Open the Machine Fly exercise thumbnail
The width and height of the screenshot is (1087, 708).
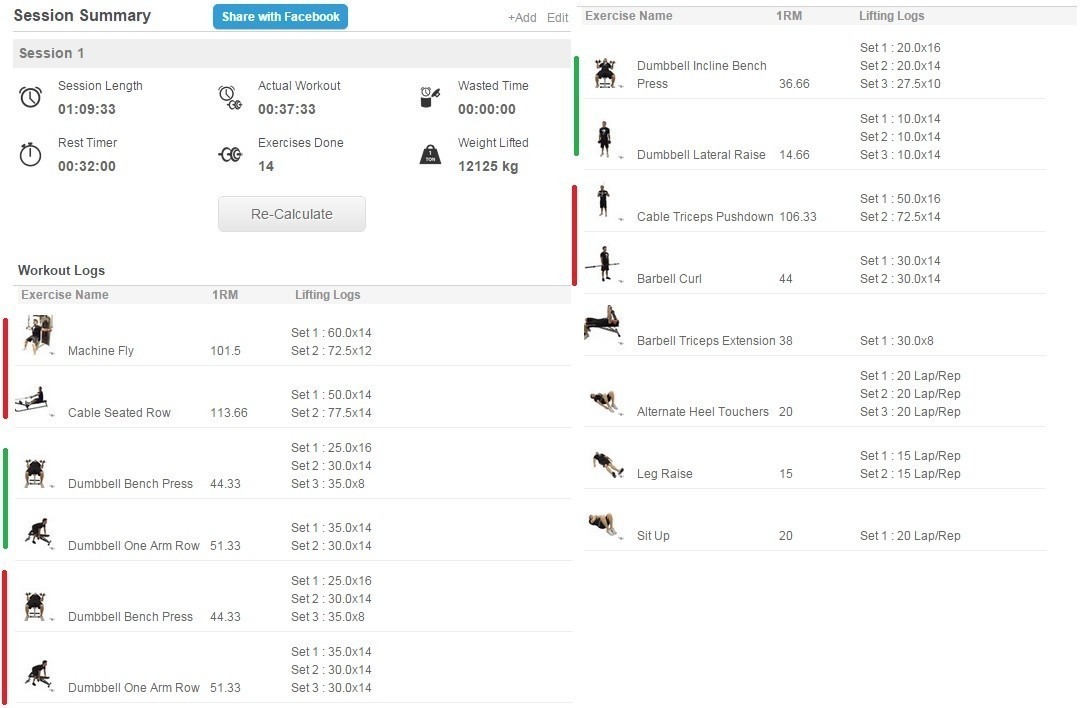coord(37,335)
